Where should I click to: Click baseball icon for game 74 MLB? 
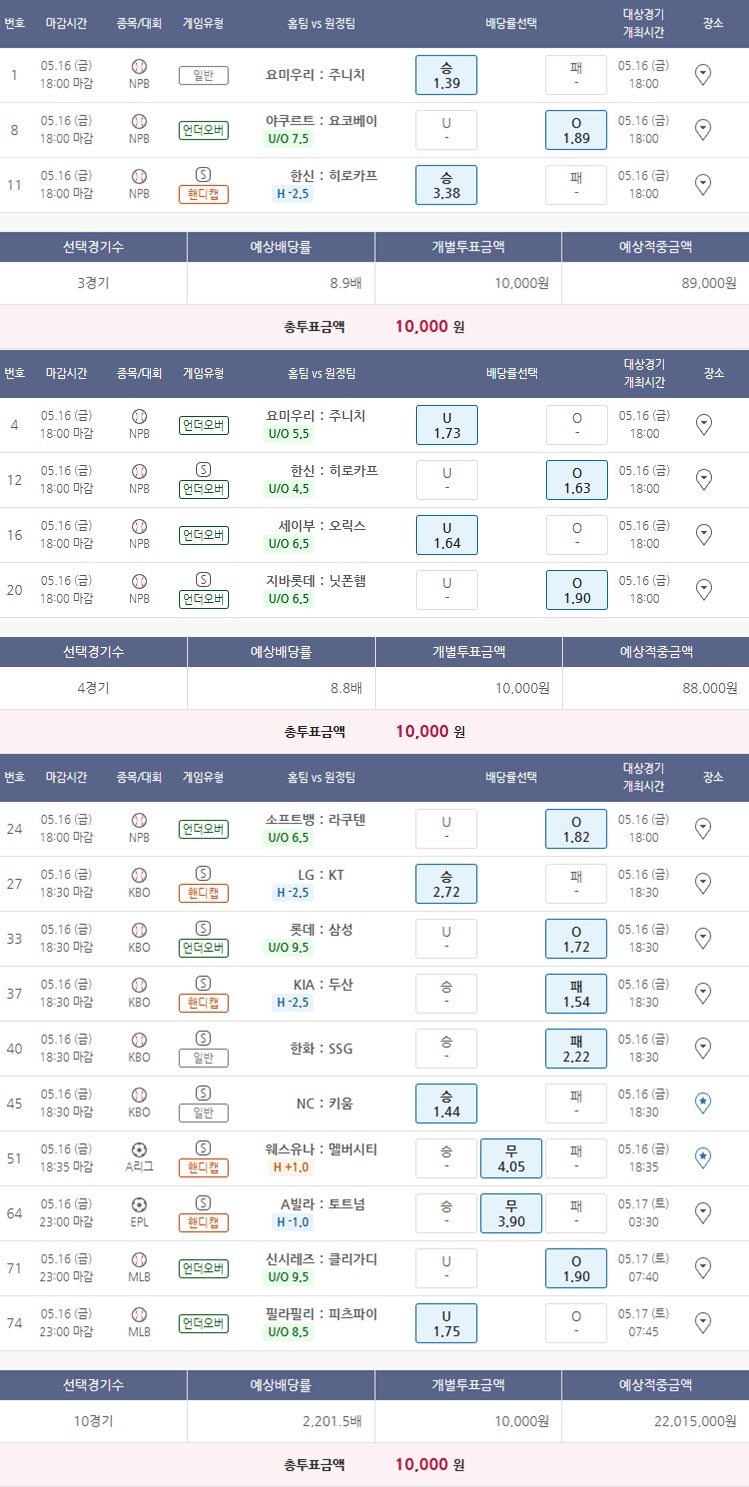(139, 1314)
